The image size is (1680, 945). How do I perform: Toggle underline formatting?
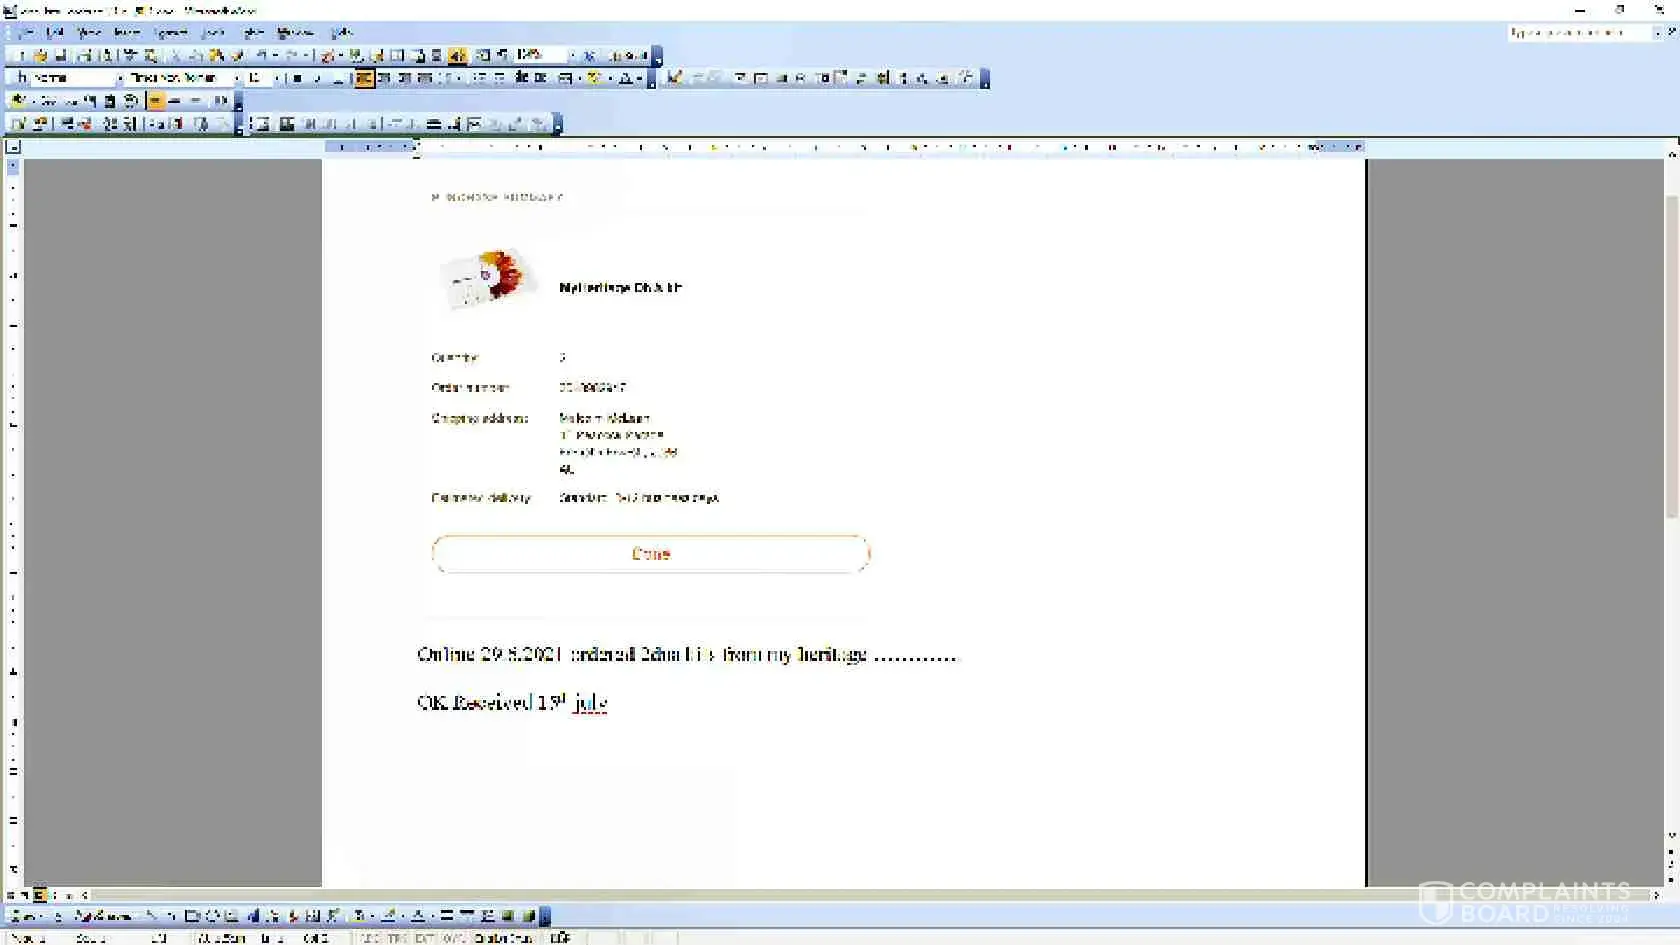pos(338,78)
